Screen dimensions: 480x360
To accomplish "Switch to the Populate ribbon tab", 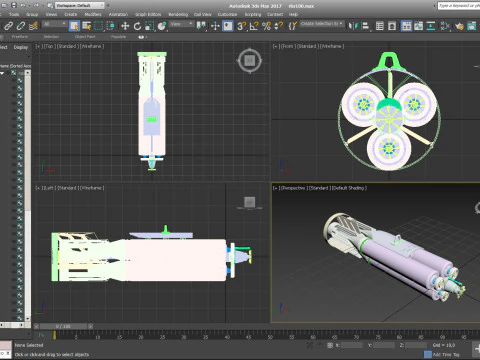I will coord(118,37).
